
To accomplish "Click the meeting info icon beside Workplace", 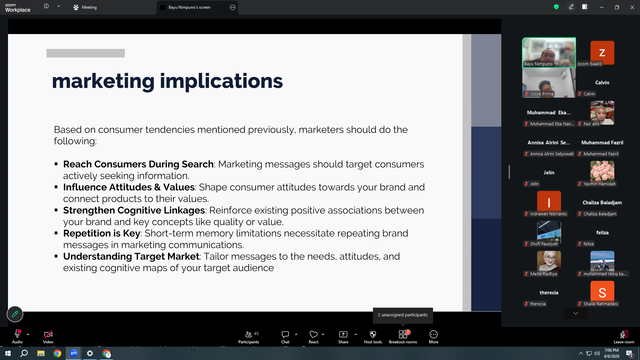I will pyautogui.click(x=46, y=7).
